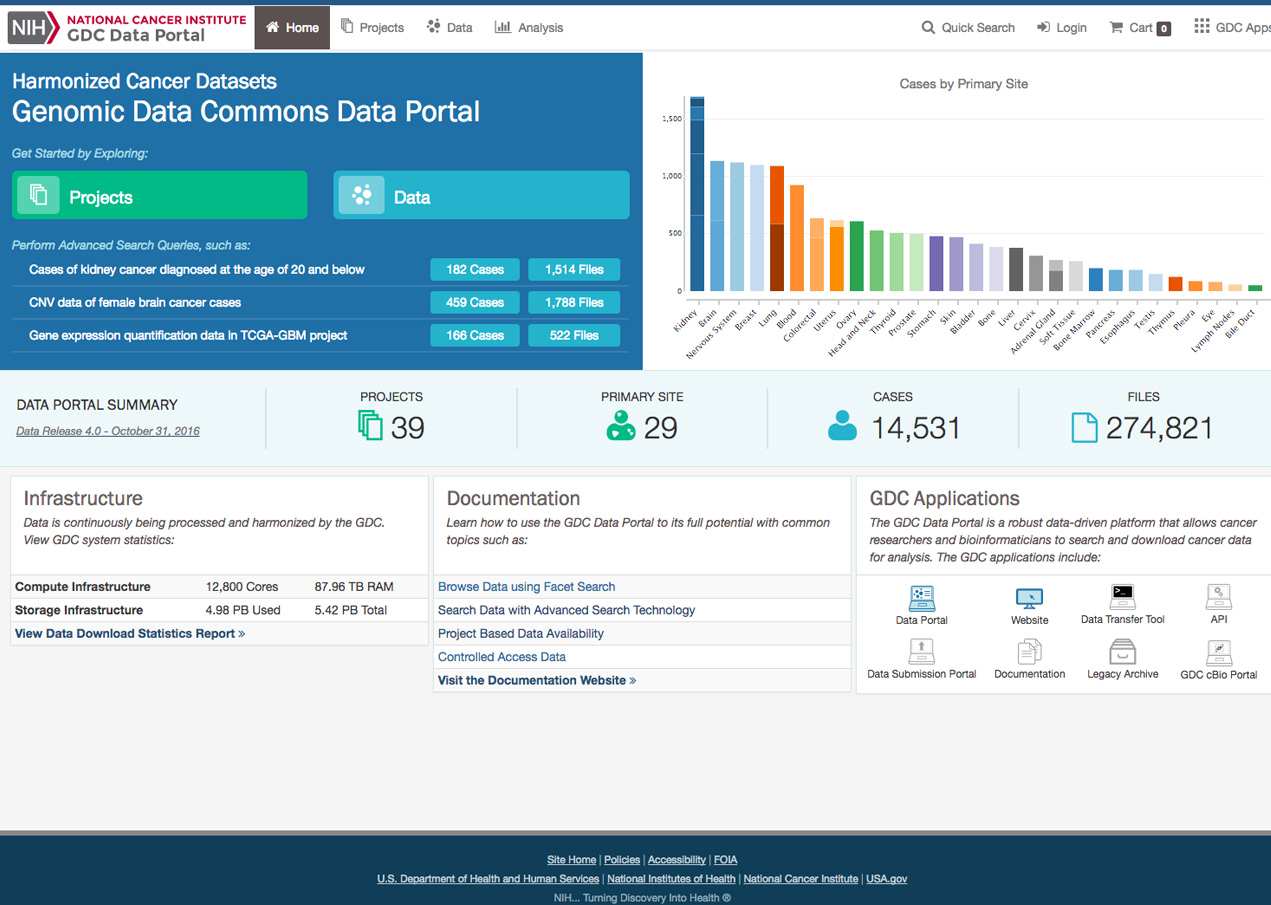The height and width of the screenshot is (905, 1271).
Task: Open the Legacy Archive icon
Action: pos(1122,653)
